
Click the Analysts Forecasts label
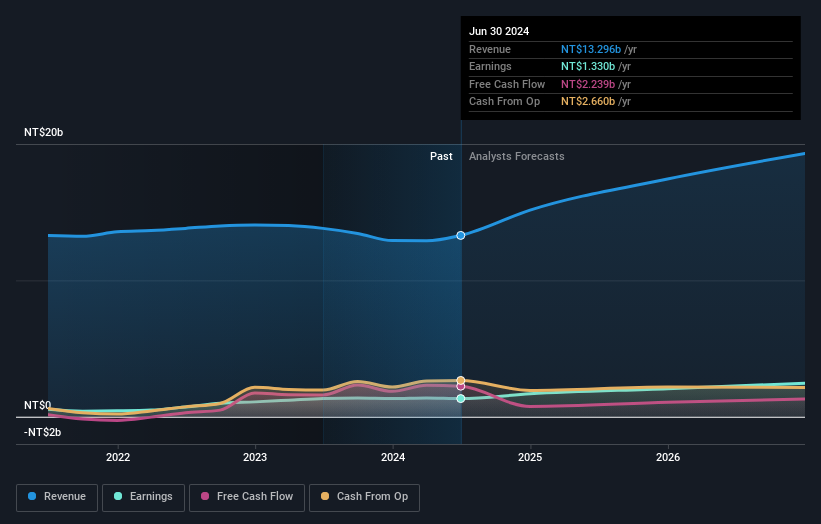pos(516,157)
